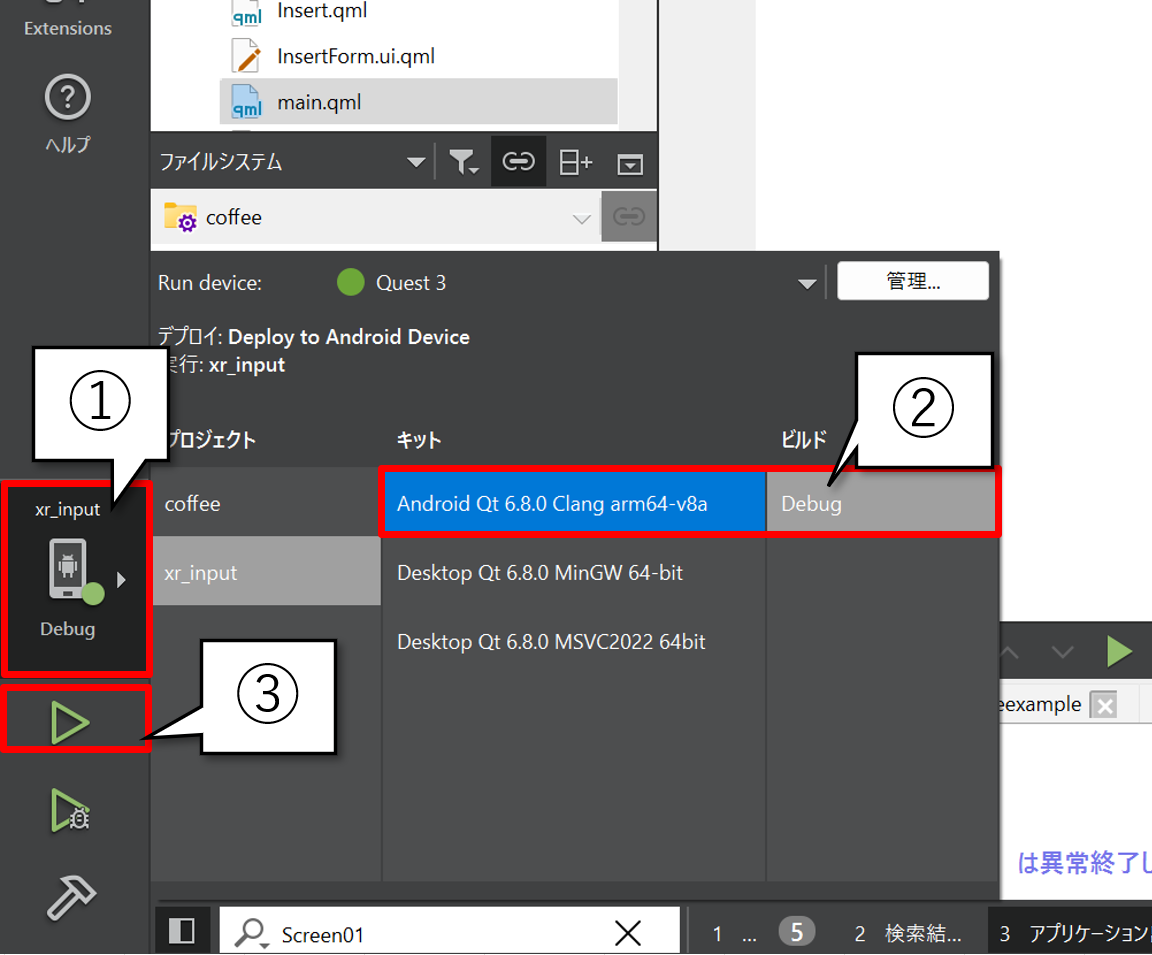Screen dimensions: 1152x955
Task: Toggle the link icon next to coffee
Action: click(x=628, y=217)
